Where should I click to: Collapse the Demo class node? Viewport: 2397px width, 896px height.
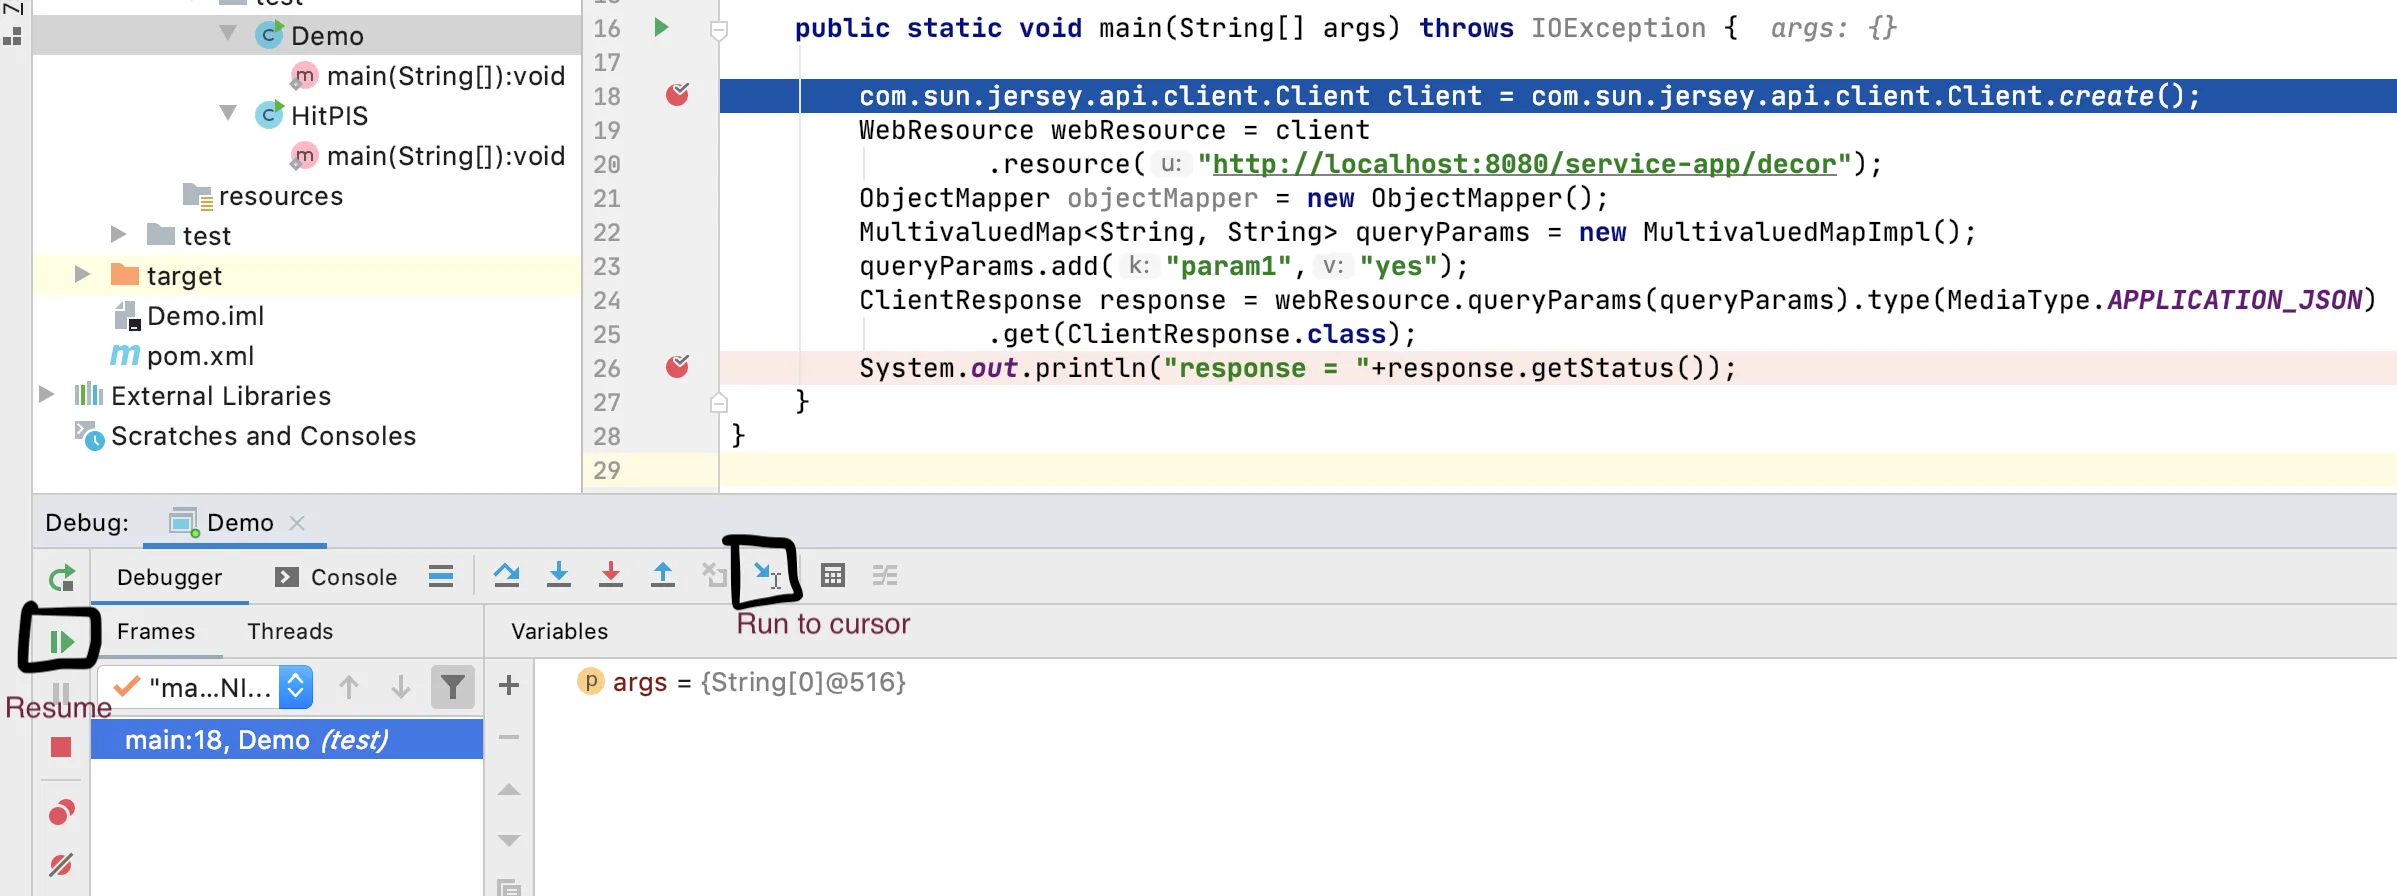point(229,33)
